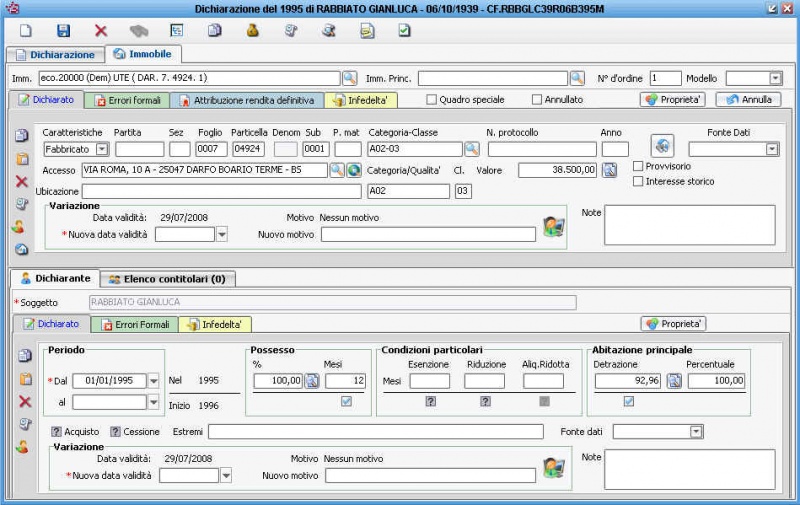Enable the Quadro speciale checkbox

(x=432, y=100)
